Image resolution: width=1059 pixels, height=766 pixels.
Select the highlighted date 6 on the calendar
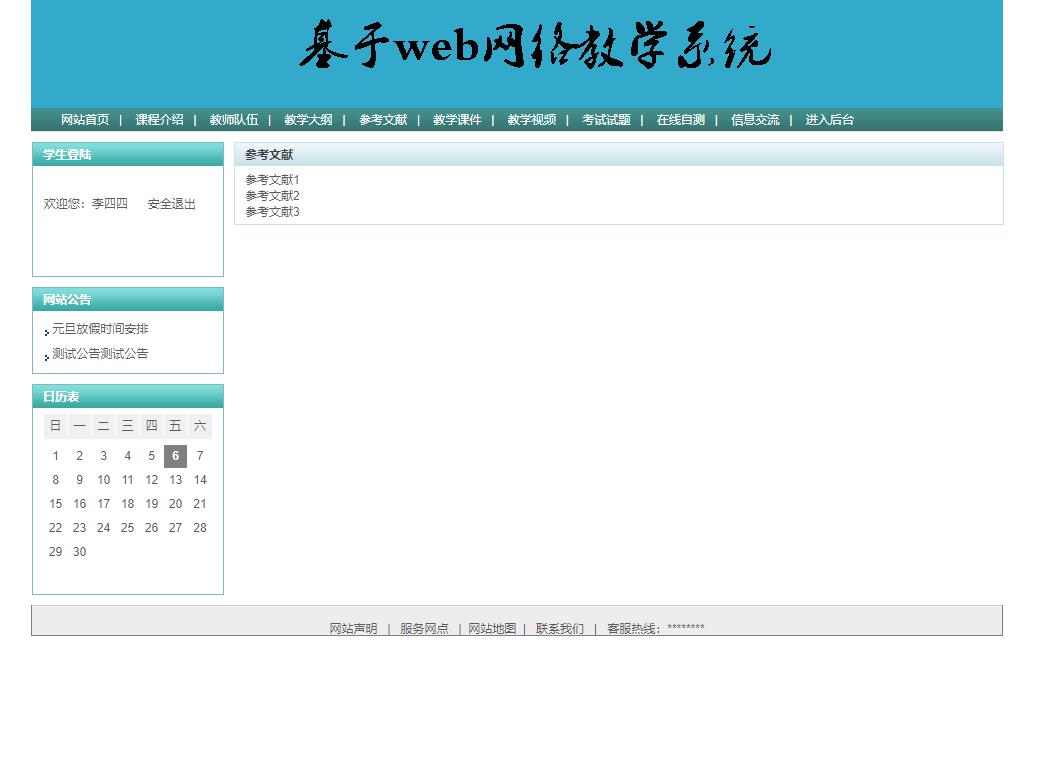tap(175, 455)
